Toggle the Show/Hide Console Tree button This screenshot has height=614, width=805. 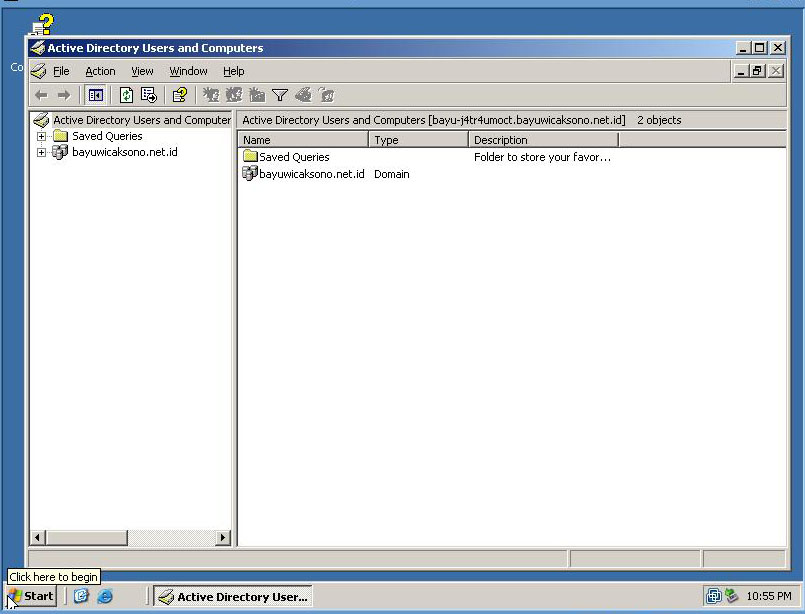coord(95,95)
